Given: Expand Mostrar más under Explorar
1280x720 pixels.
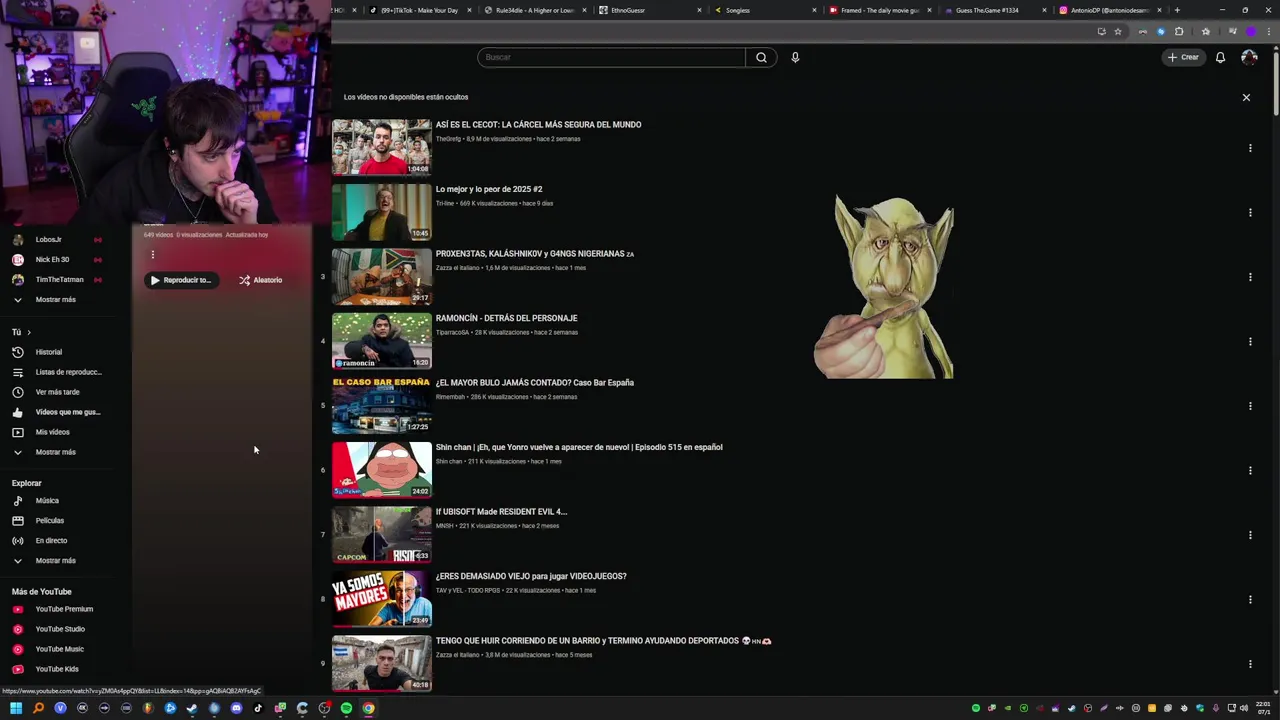Looking at the screenshot, I should [x=57, y=560].
